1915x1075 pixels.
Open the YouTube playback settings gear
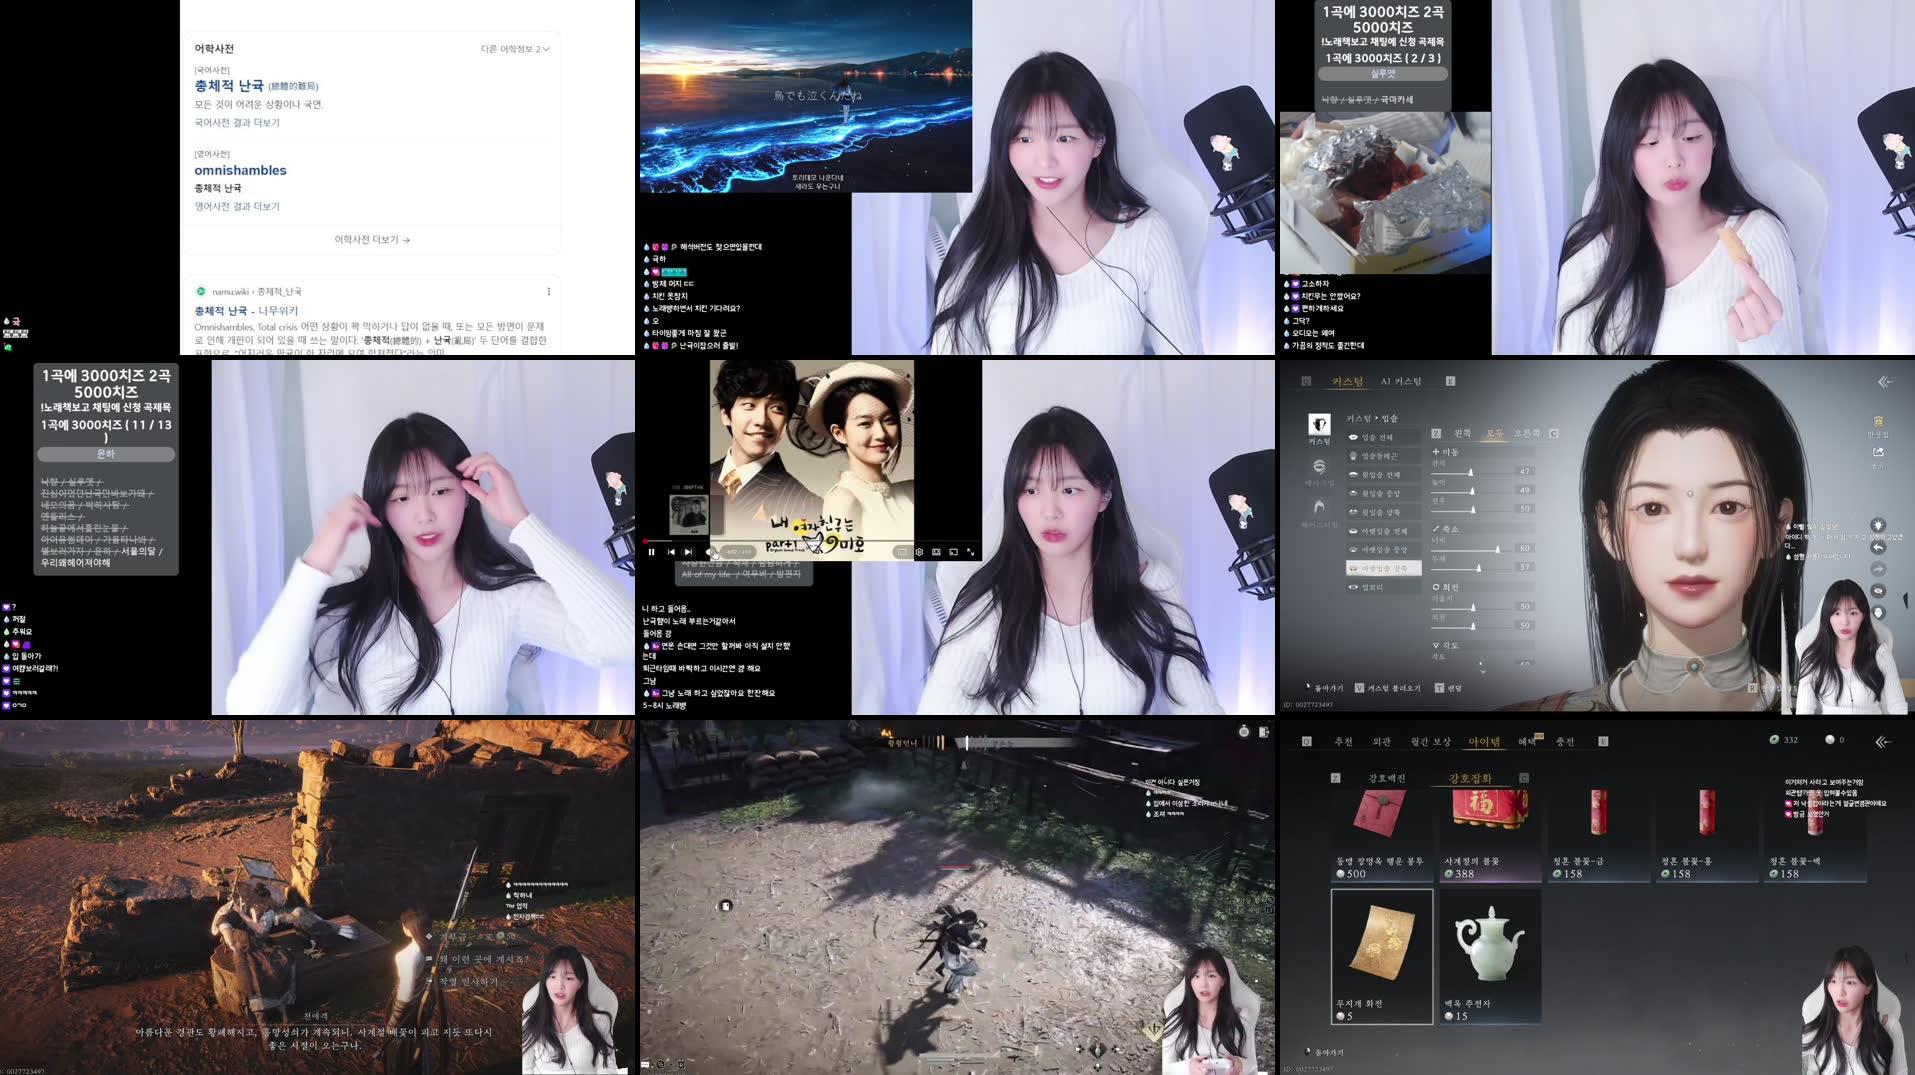(921, 552)
